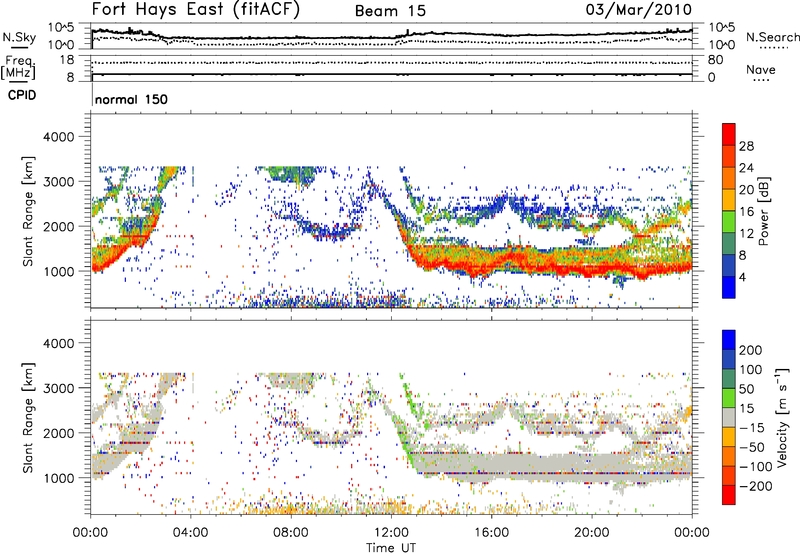Click the date '03/Mar/2010'
800x554 pixels.
click(639, 10)
